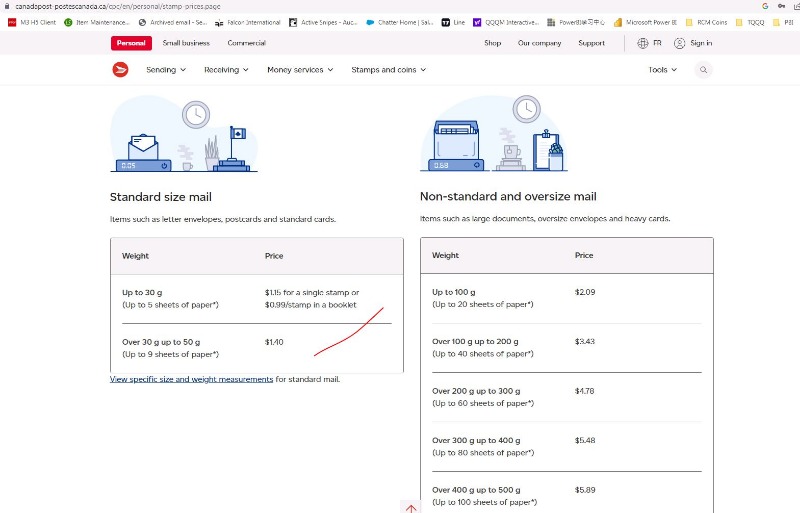Open the search magnifier icon
Screen dimensions: 800x513
coord(703,70)
